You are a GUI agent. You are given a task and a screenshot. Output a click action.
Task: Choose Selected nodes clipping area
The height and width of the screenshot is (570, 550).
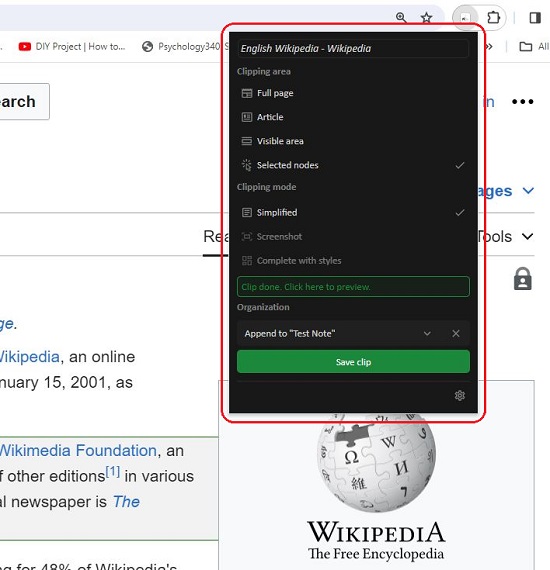353,165
